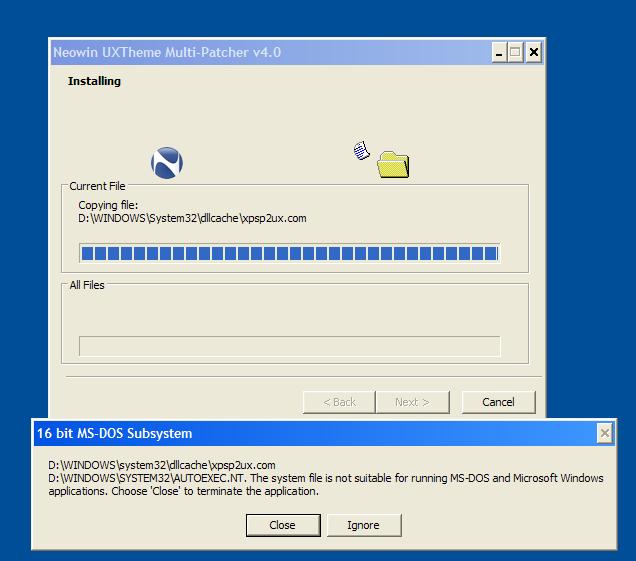Click the All Files group label
Screen dimensions: 636x561
tap(87, 285)
